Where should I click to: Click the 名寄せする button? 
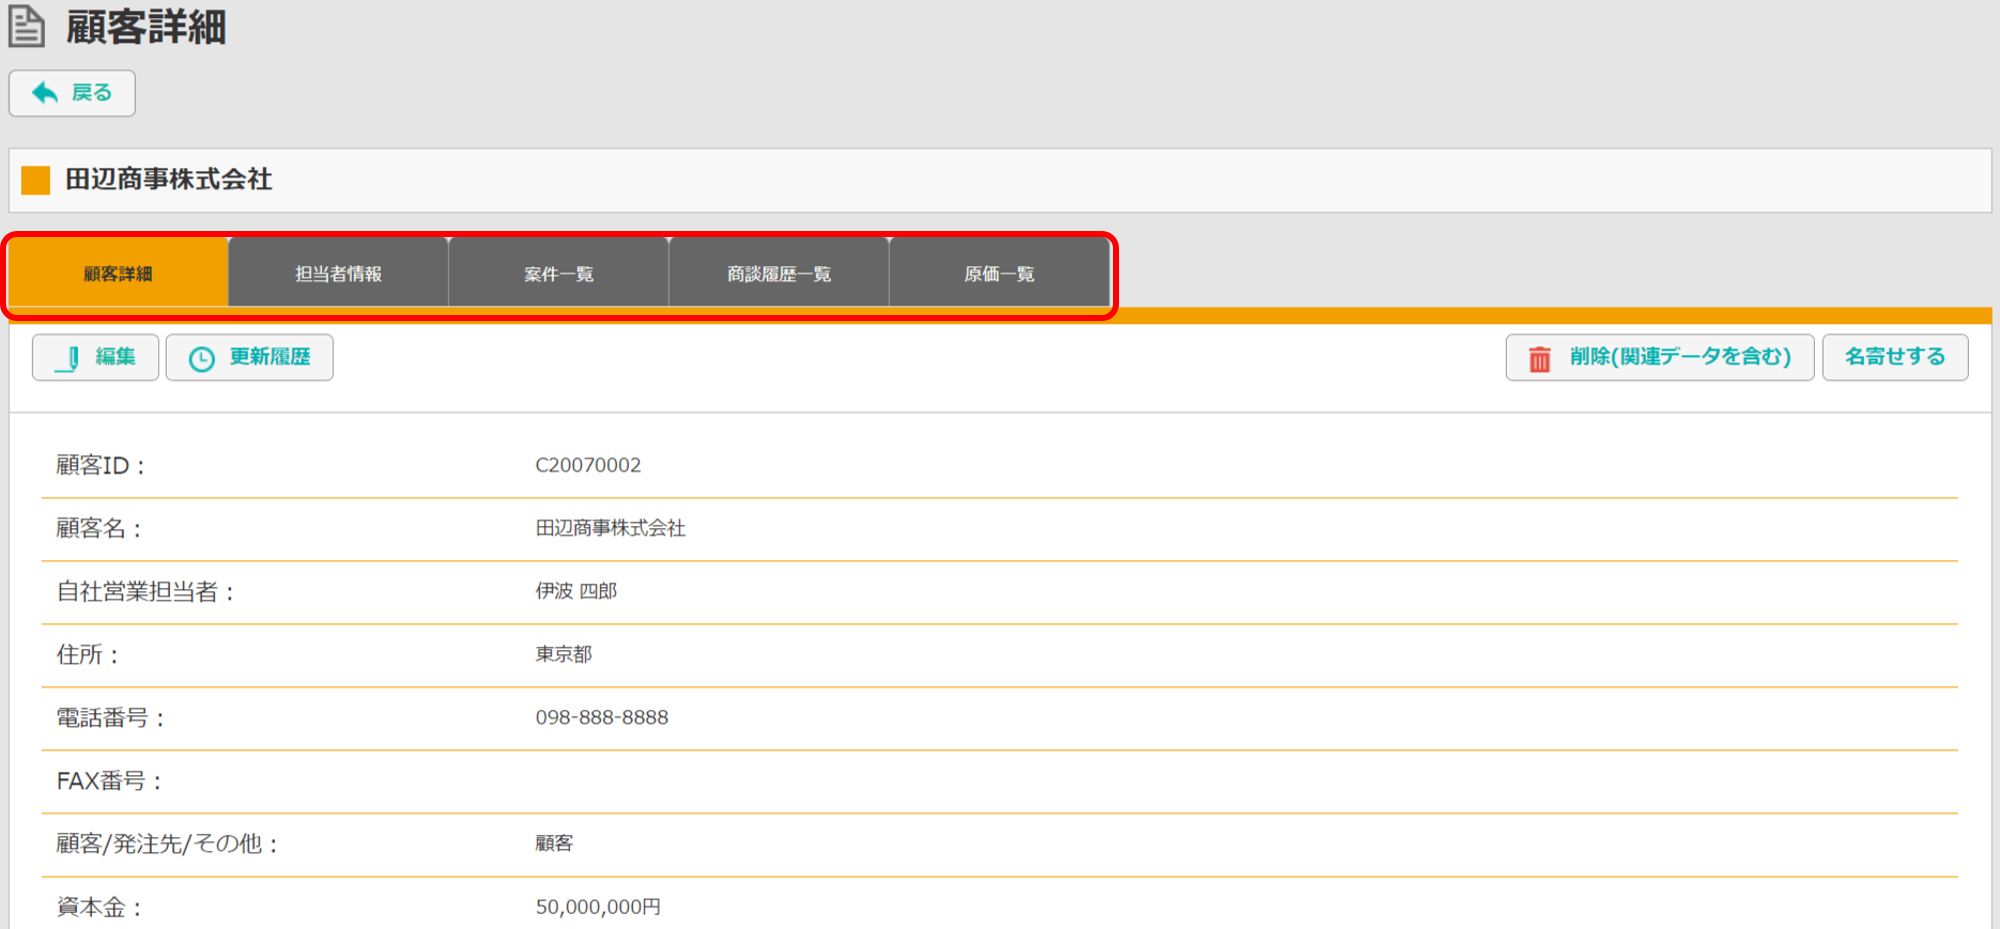tap(1895, 357)
